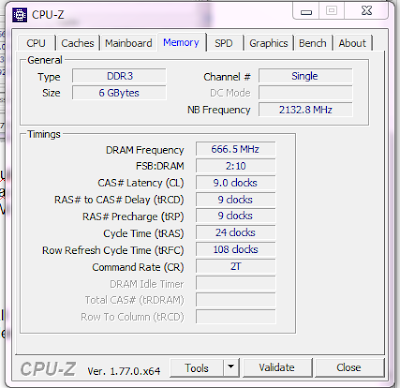The height and width of the screenshot is (388, 400).
Task: Click the empty Row To Column field
Action: tap(235, 317)
